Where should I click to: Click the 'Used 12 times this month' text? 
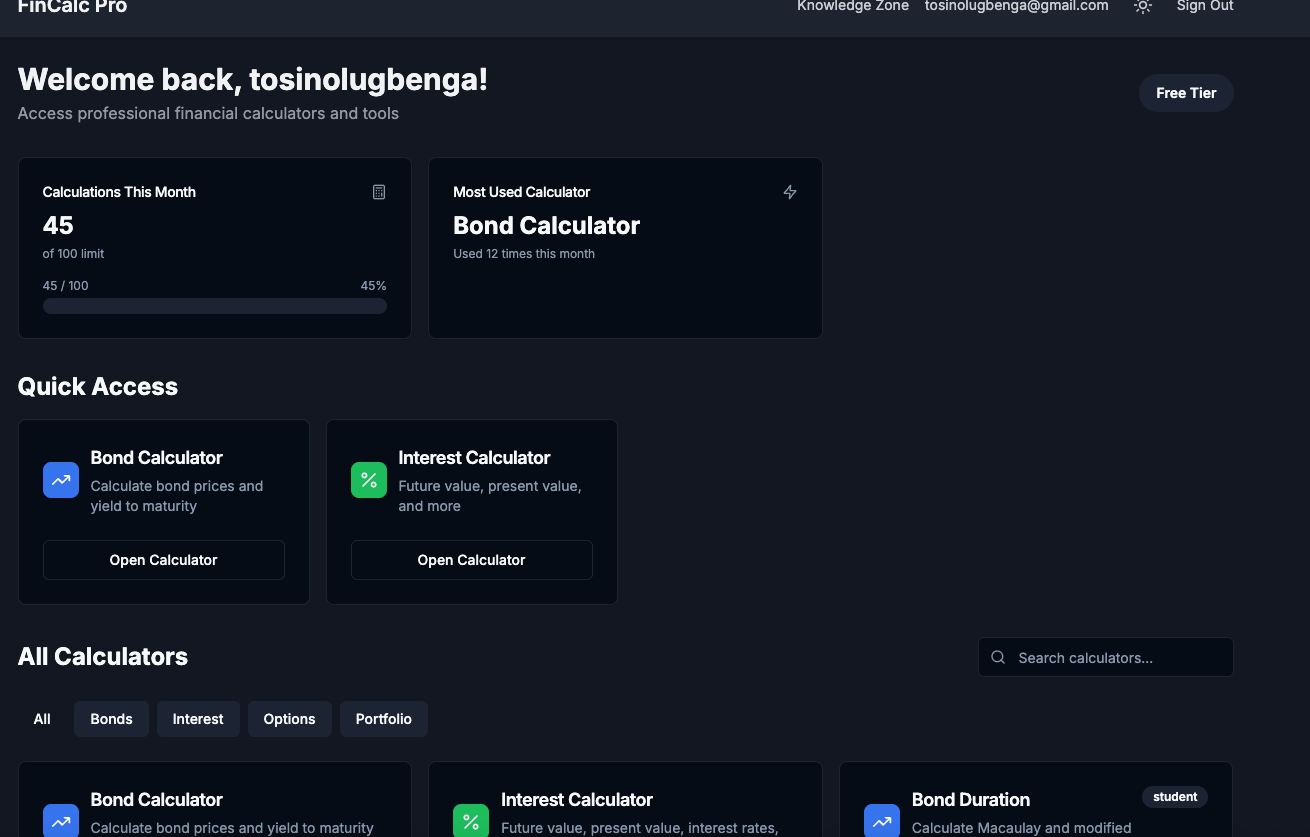[x=524, y=254]
